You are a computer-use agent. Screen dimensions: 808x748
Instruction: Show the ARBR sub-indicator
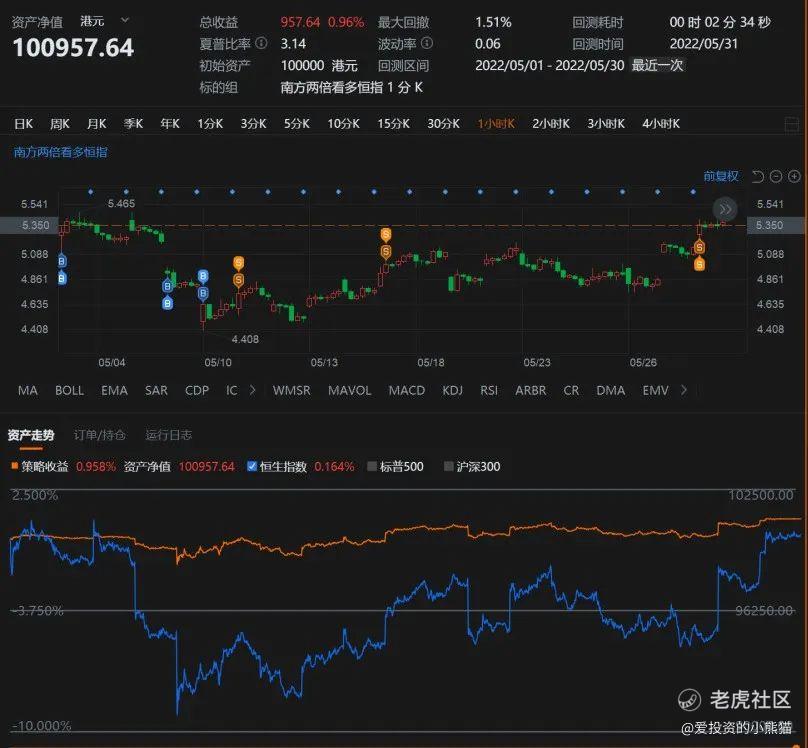click(530, 390)
